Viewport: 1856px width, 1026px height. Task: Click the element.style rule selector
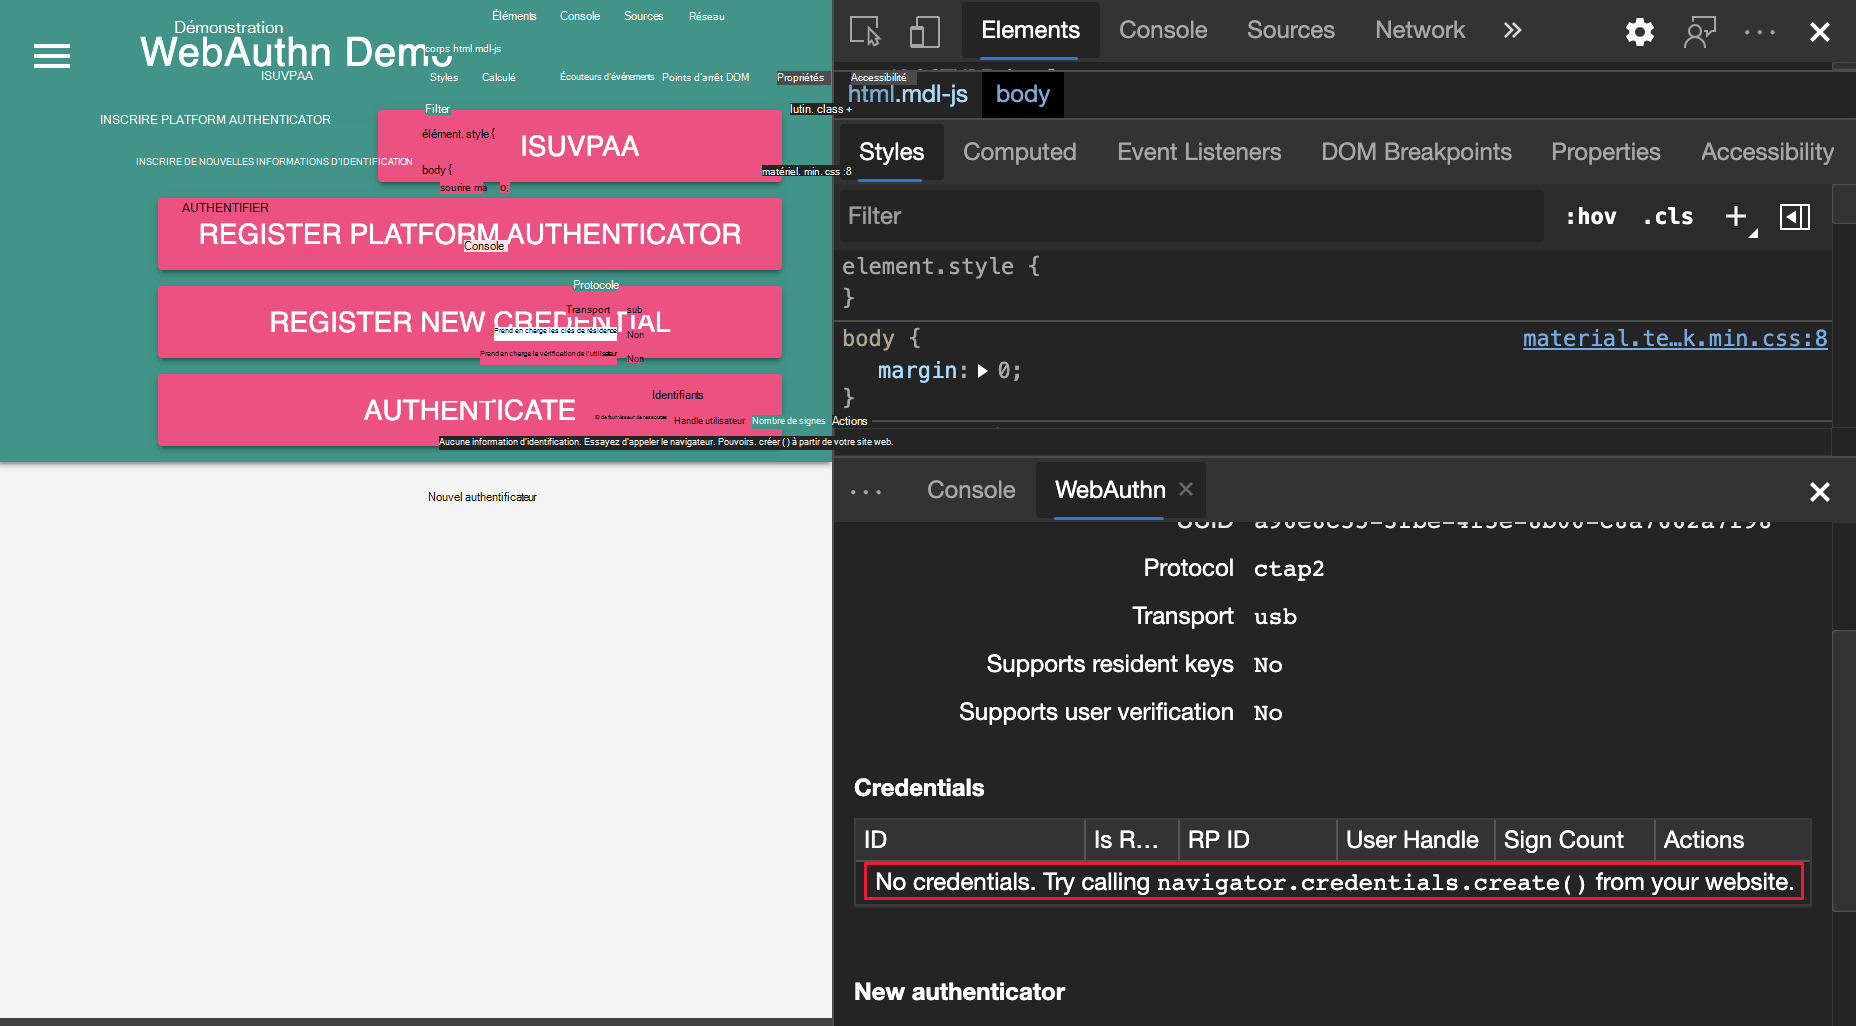[x=928, y=266]
